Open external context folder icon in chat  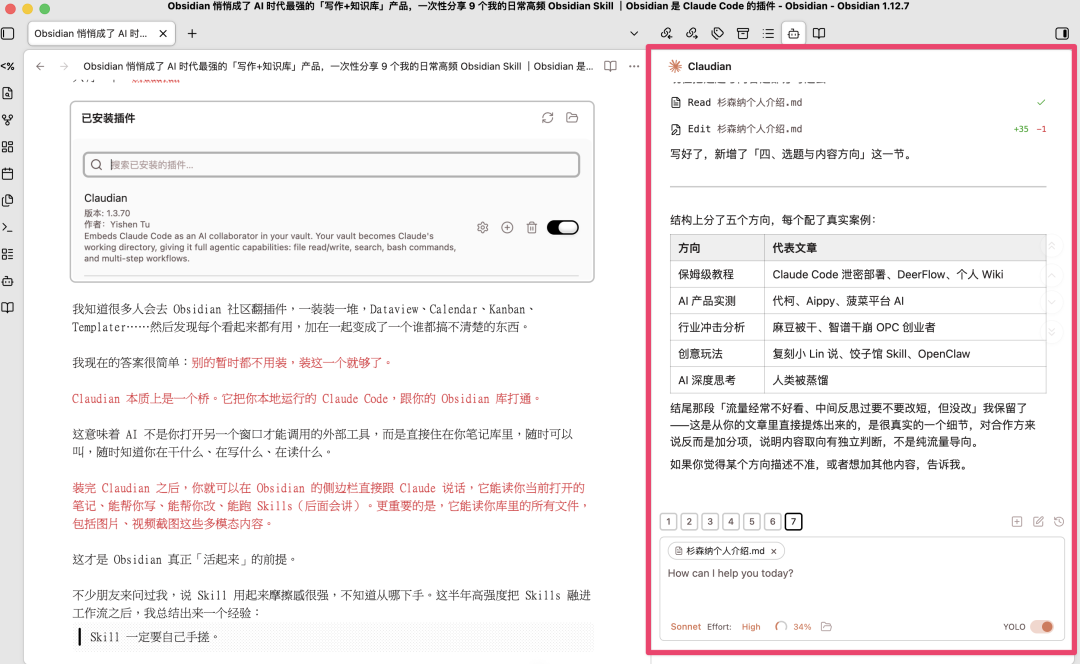pos(827,627)
